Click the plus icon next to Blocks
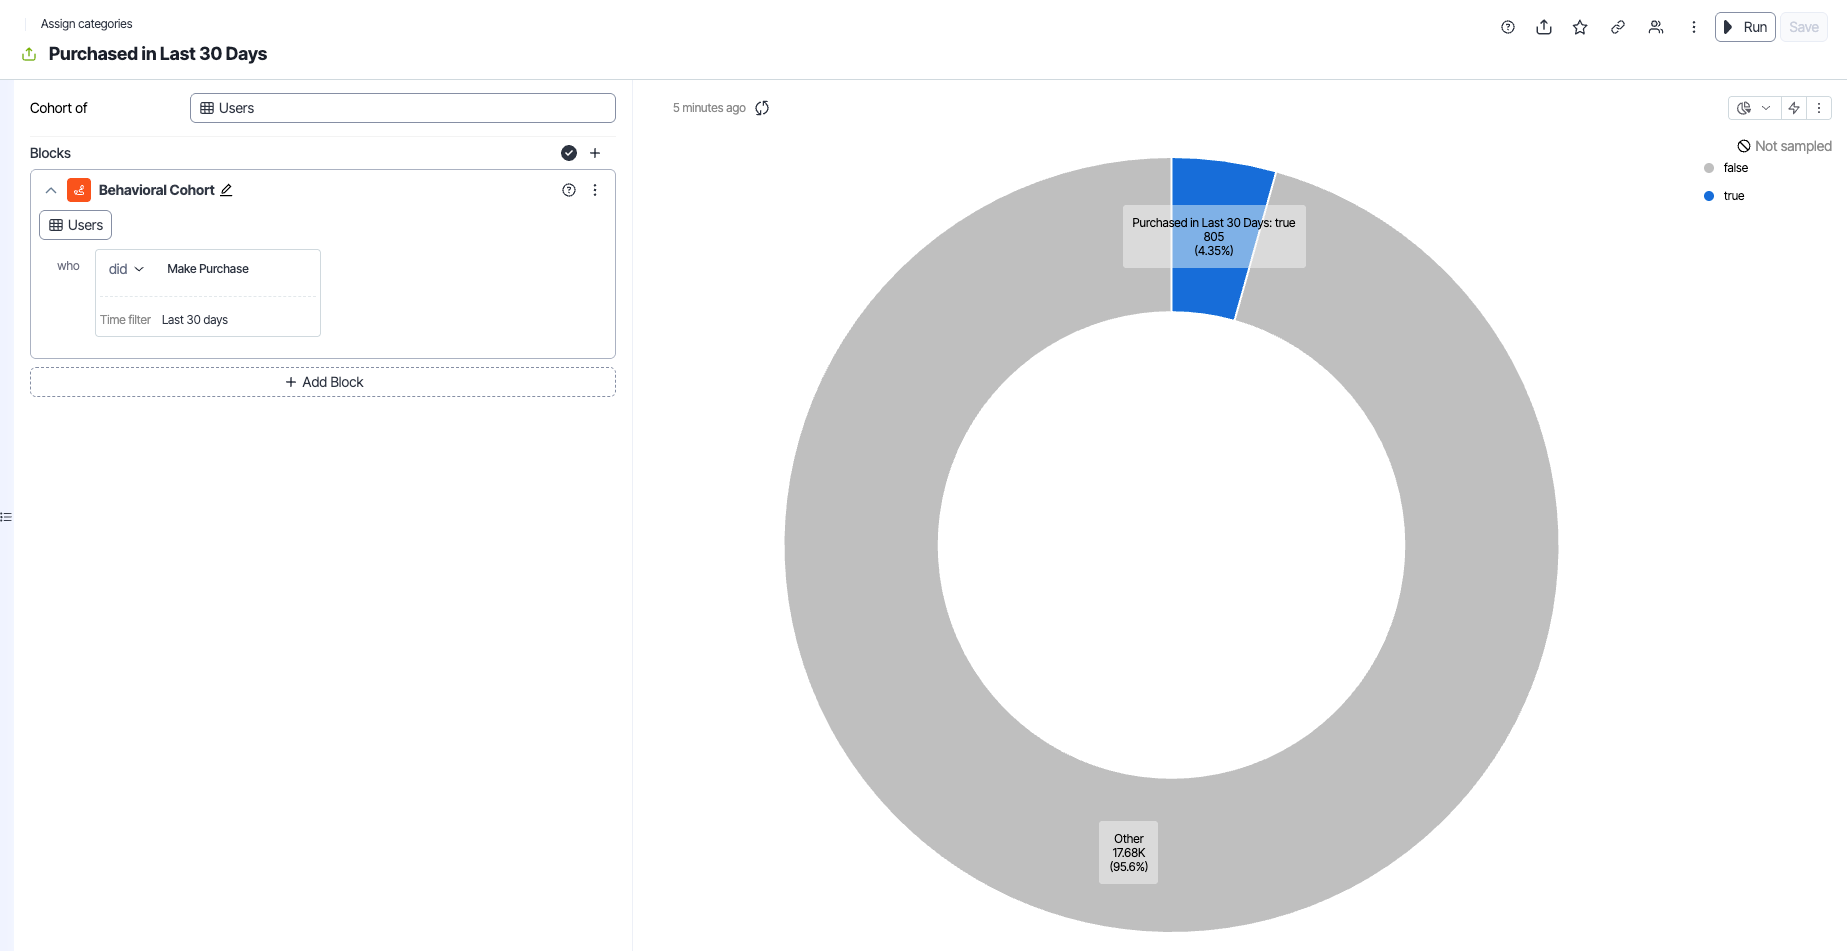The image size is (1847, 951). (x=595, y=153)
